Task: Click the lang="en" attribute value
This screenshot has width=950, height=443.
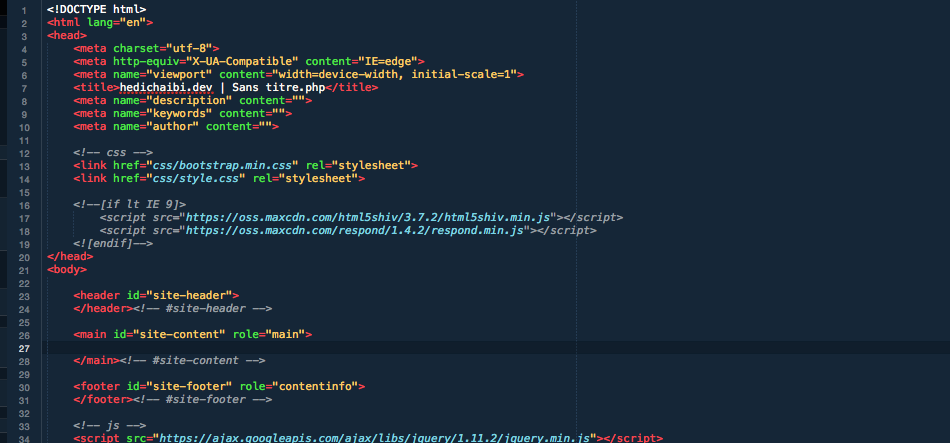Action: (x=132, y=23)
